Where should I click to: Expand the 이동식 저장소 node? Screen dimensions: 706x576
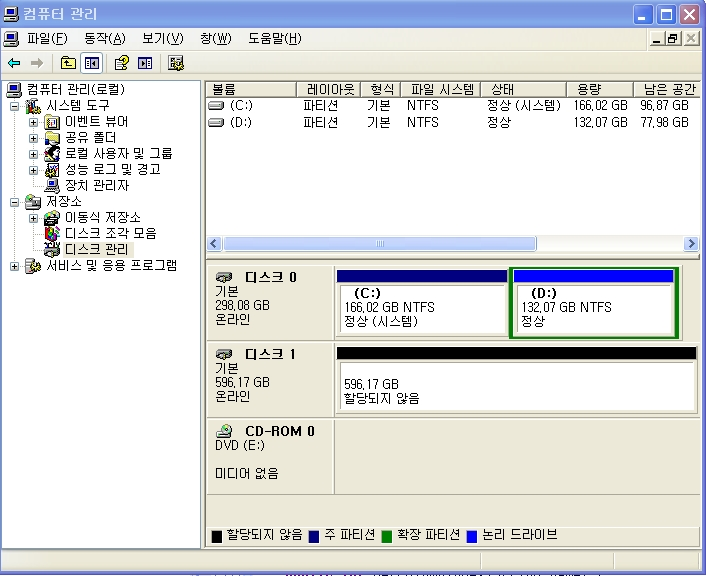tap(33, 218)
